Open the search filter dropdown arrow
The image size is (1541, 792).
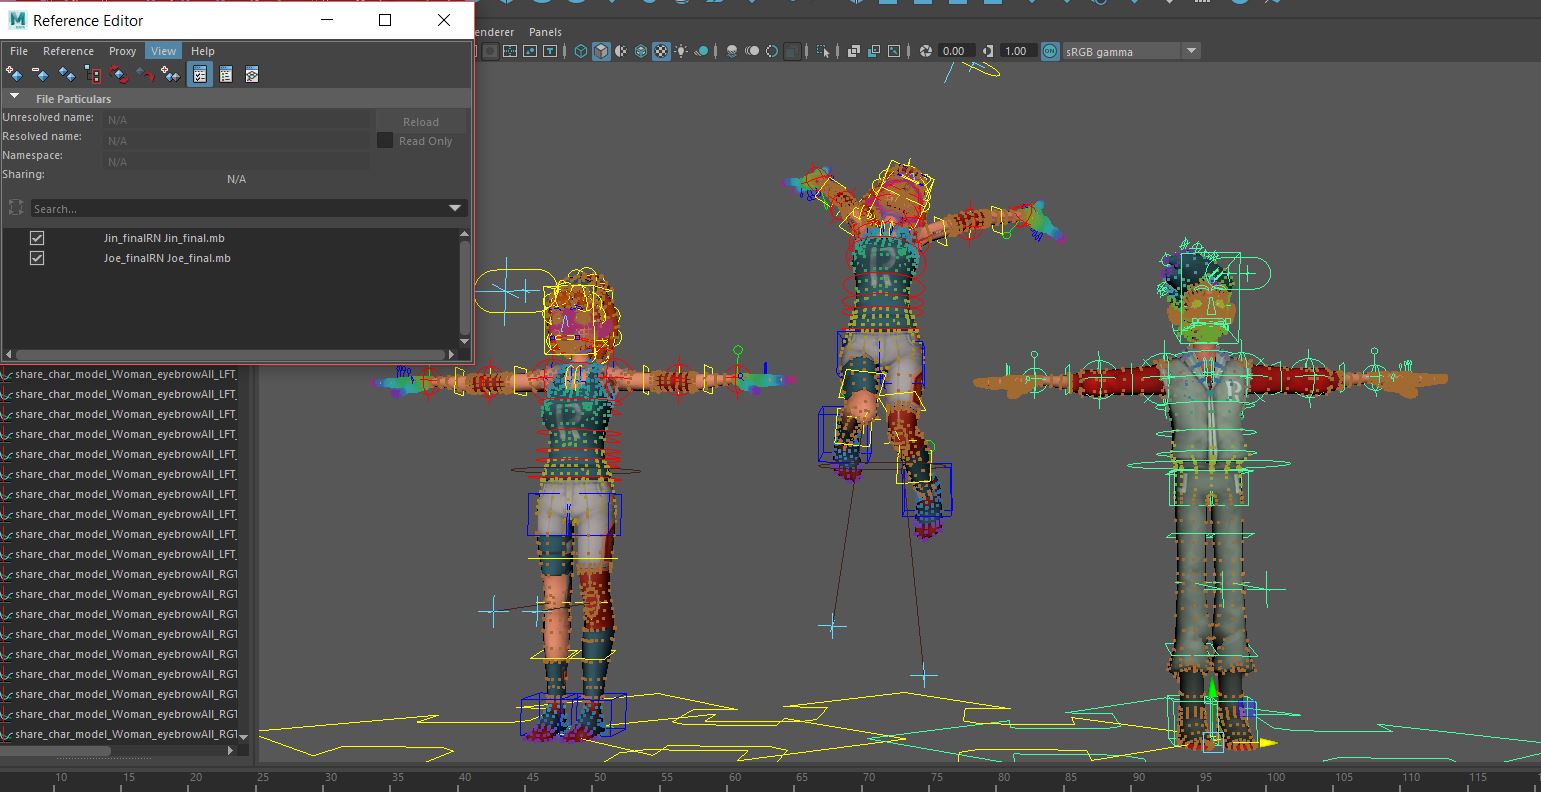click(455, 208)
